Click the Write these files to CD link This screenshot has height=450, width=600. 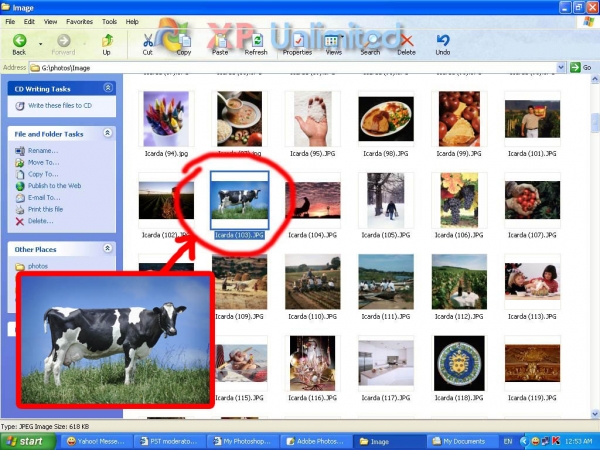[60, 106]
